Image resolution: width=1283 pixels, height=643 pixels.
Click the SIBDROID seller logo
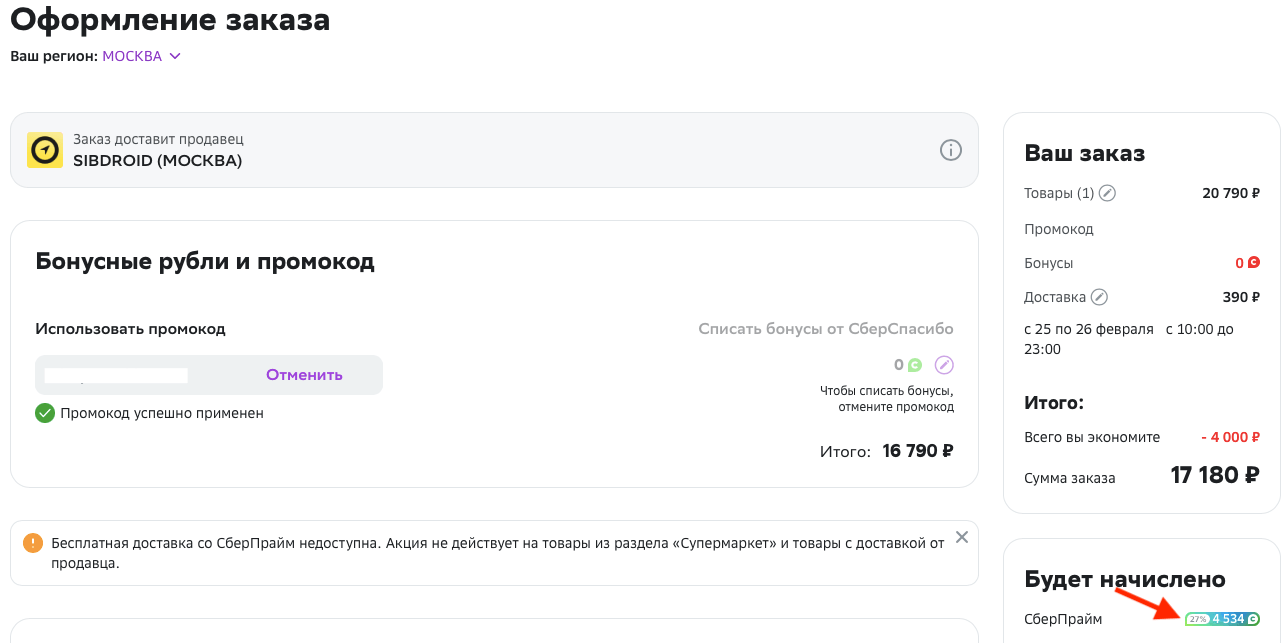tap(44, 150)
